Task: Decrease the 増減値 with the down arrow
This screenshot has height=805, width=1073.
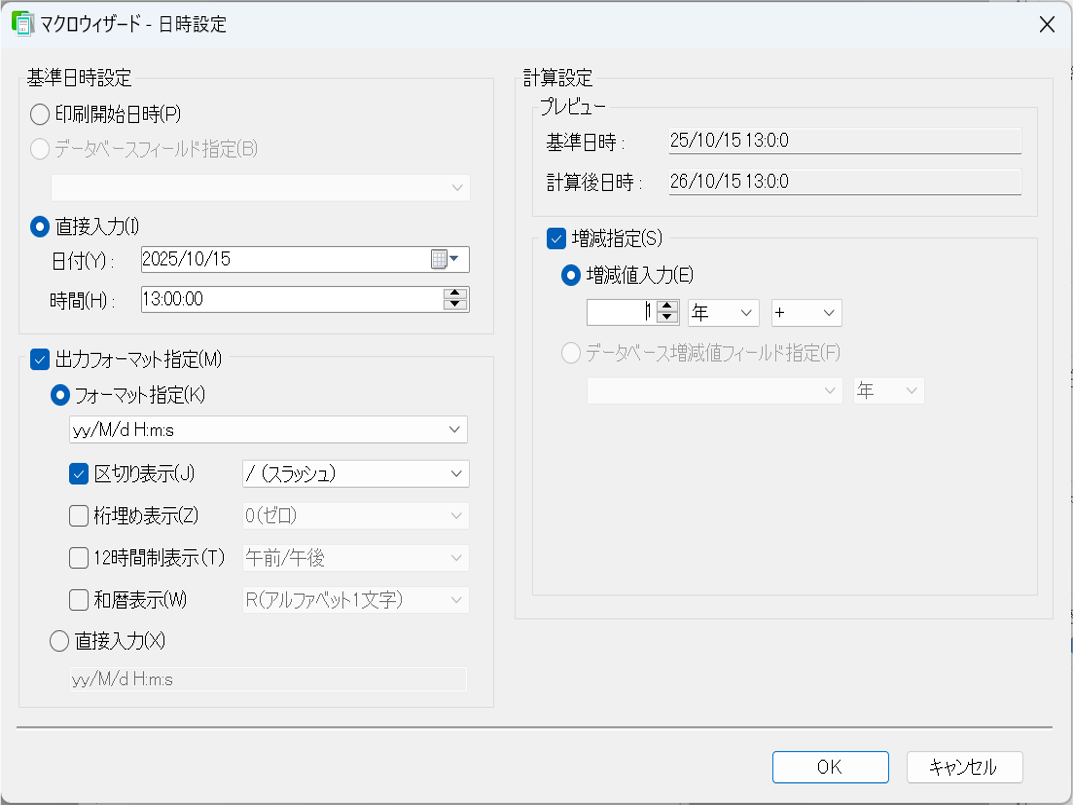Action: tap(667, 318)
